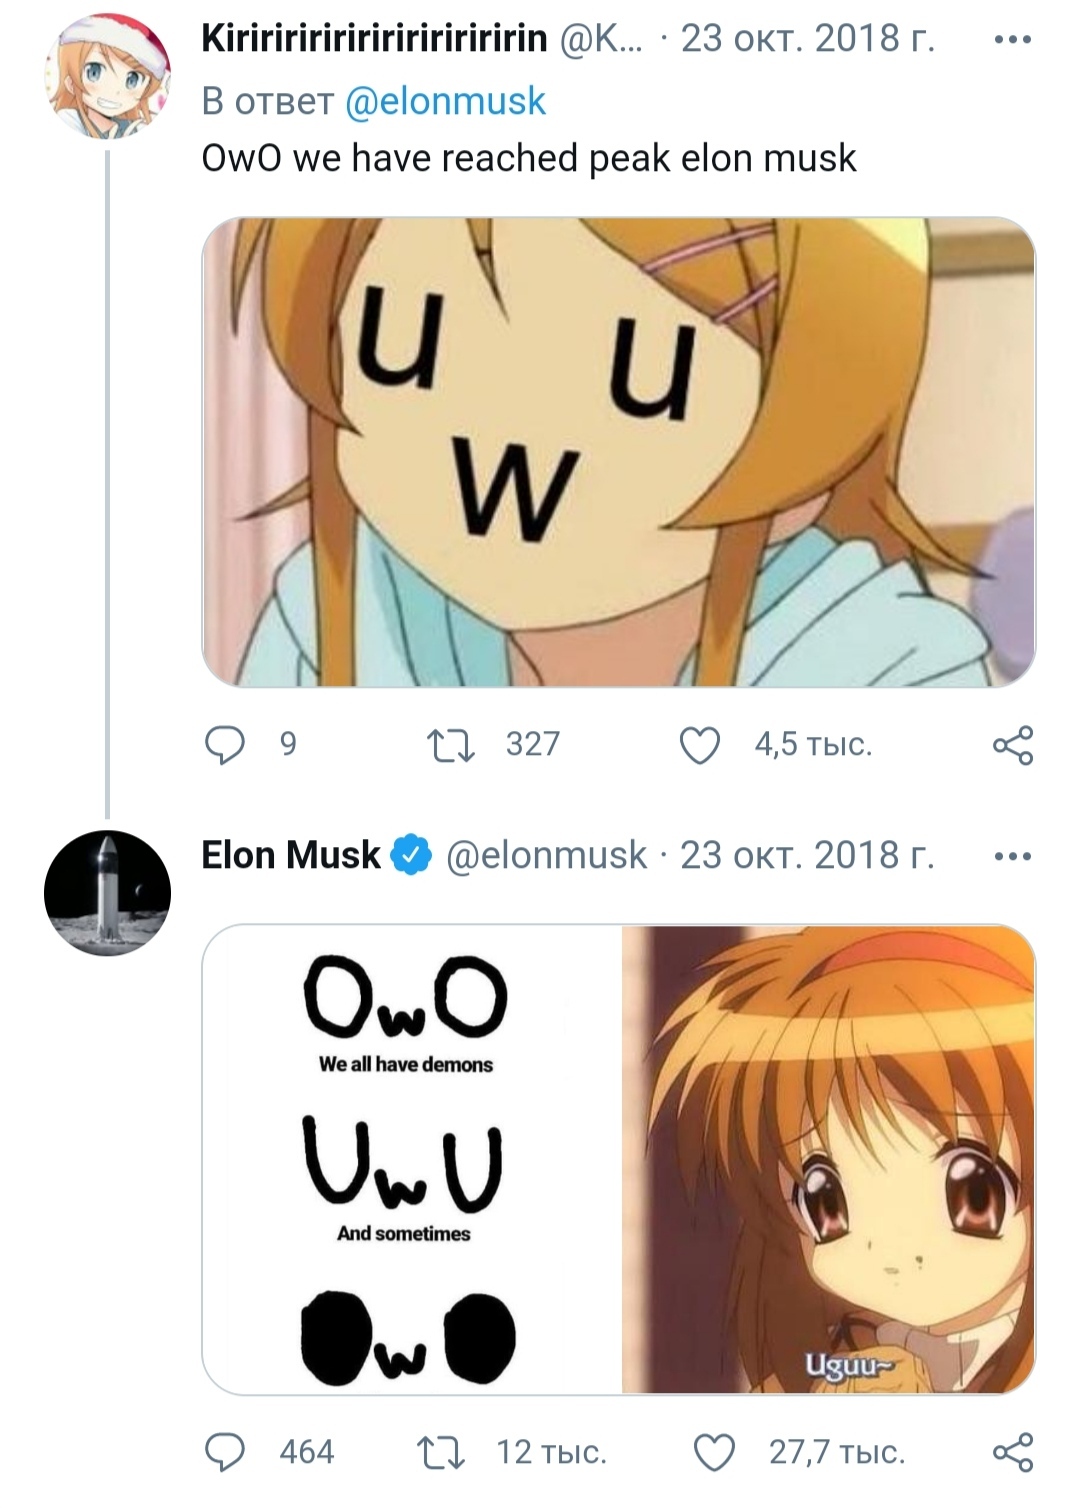Retweet the first tweet with 327 retweets

[450, 745]
